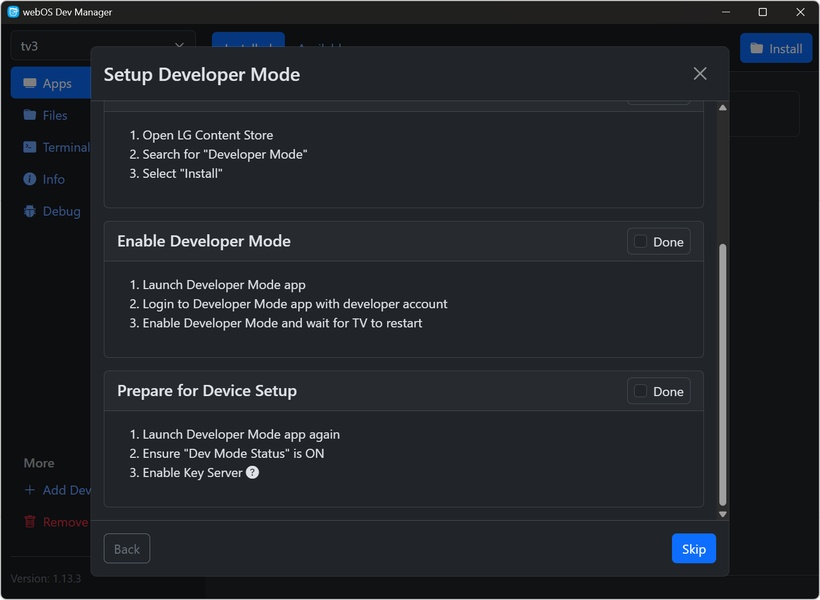Click the Key Server help question icon
The height and width of the screenshot is (600, 820).
tap(252, 472)
